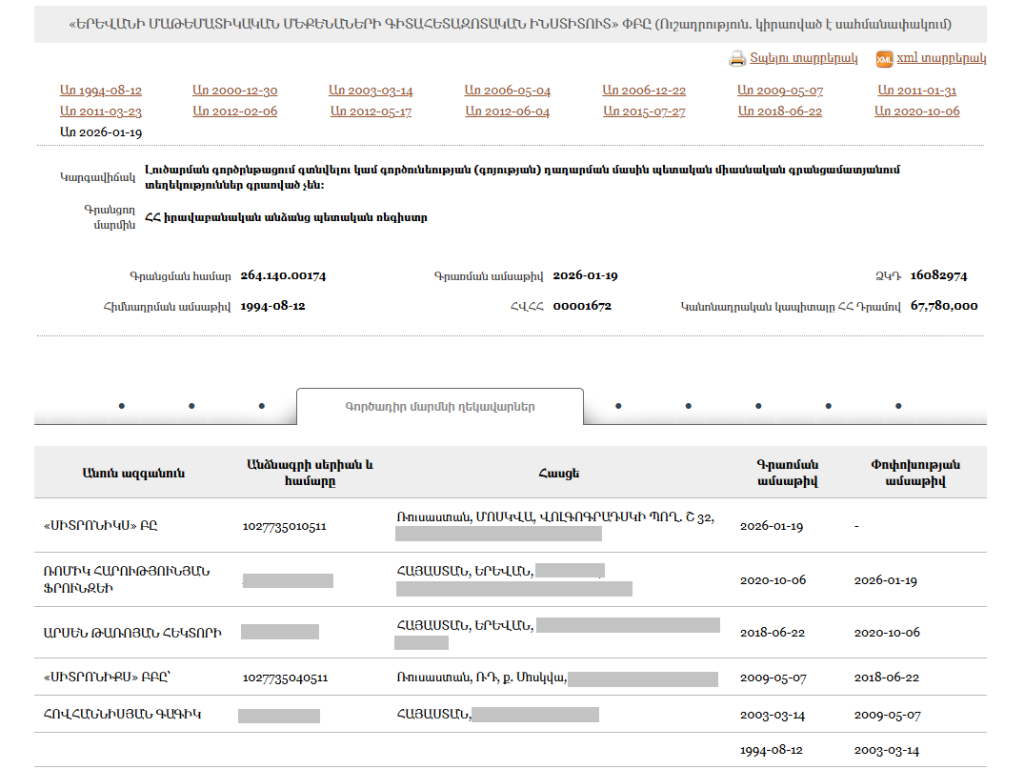1024x769 pixels.
Task: Open the dot tab just right of the active tab
Action: pyautogui.click(x=618, y=406)
